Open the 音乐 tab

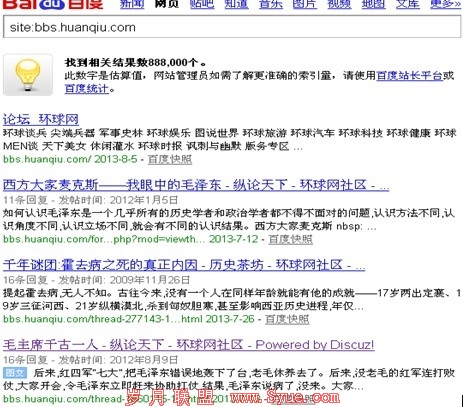coord(271,4)
